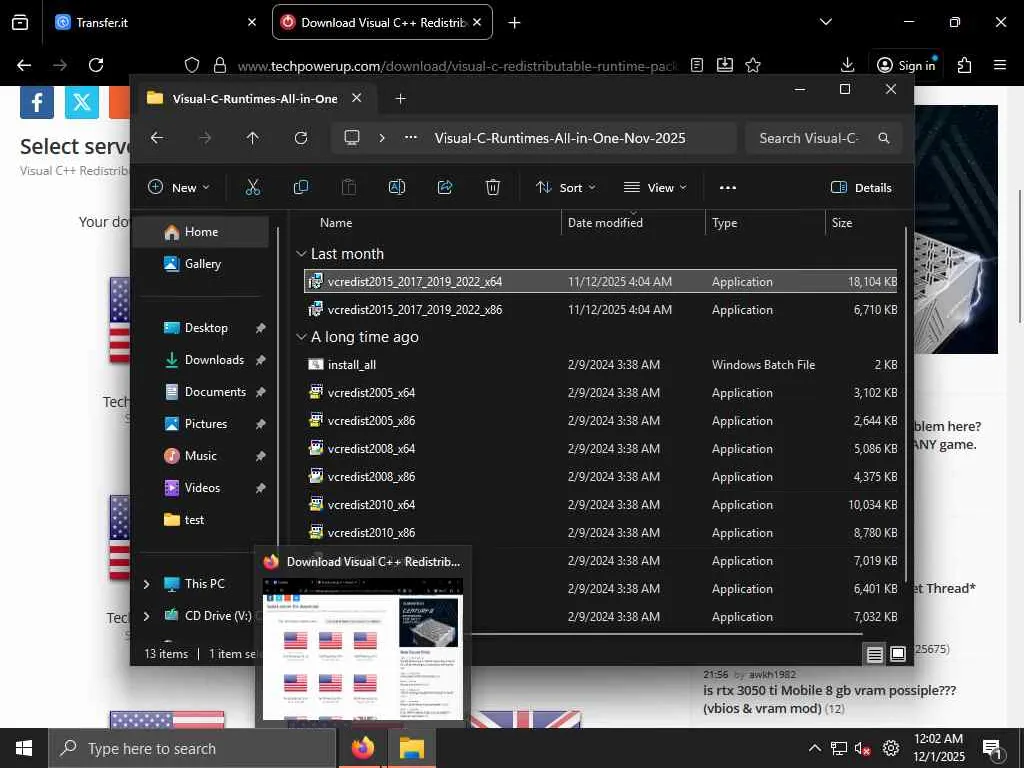Image resolution: width=1024 pixels, height=768 pixels.
Task: Toggle the Details pane button
Action: point(861,188)
